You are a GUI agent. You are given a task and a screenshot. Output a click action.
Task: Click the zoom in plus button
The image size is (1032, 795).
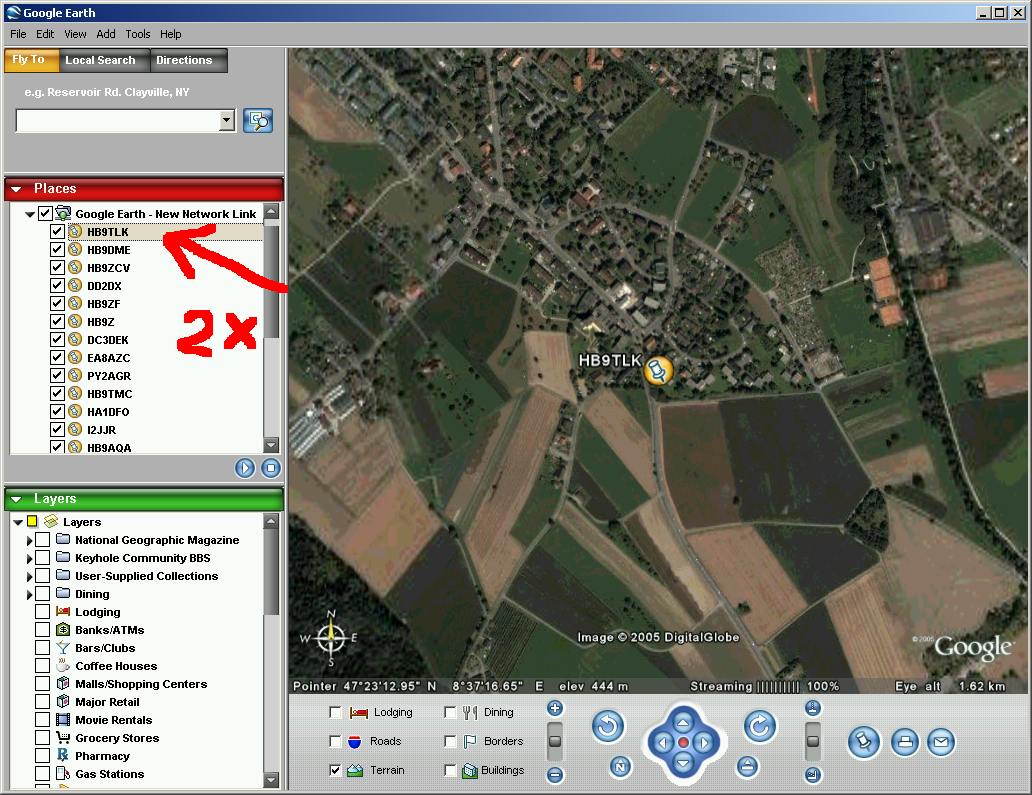click(x=555, y=709)
